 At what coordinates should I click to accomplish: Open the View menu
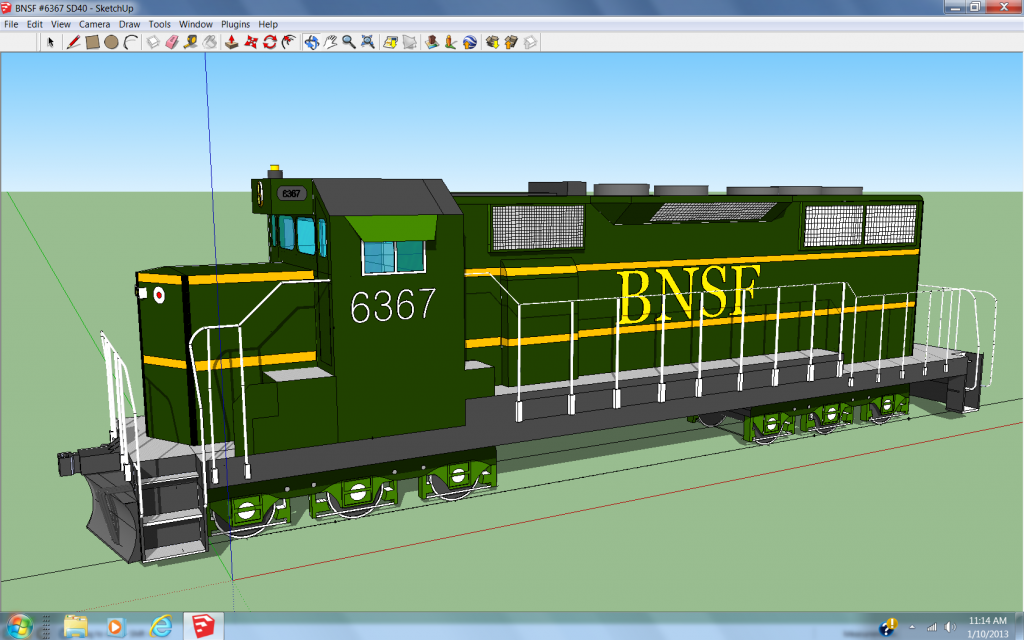click(61, 24)
